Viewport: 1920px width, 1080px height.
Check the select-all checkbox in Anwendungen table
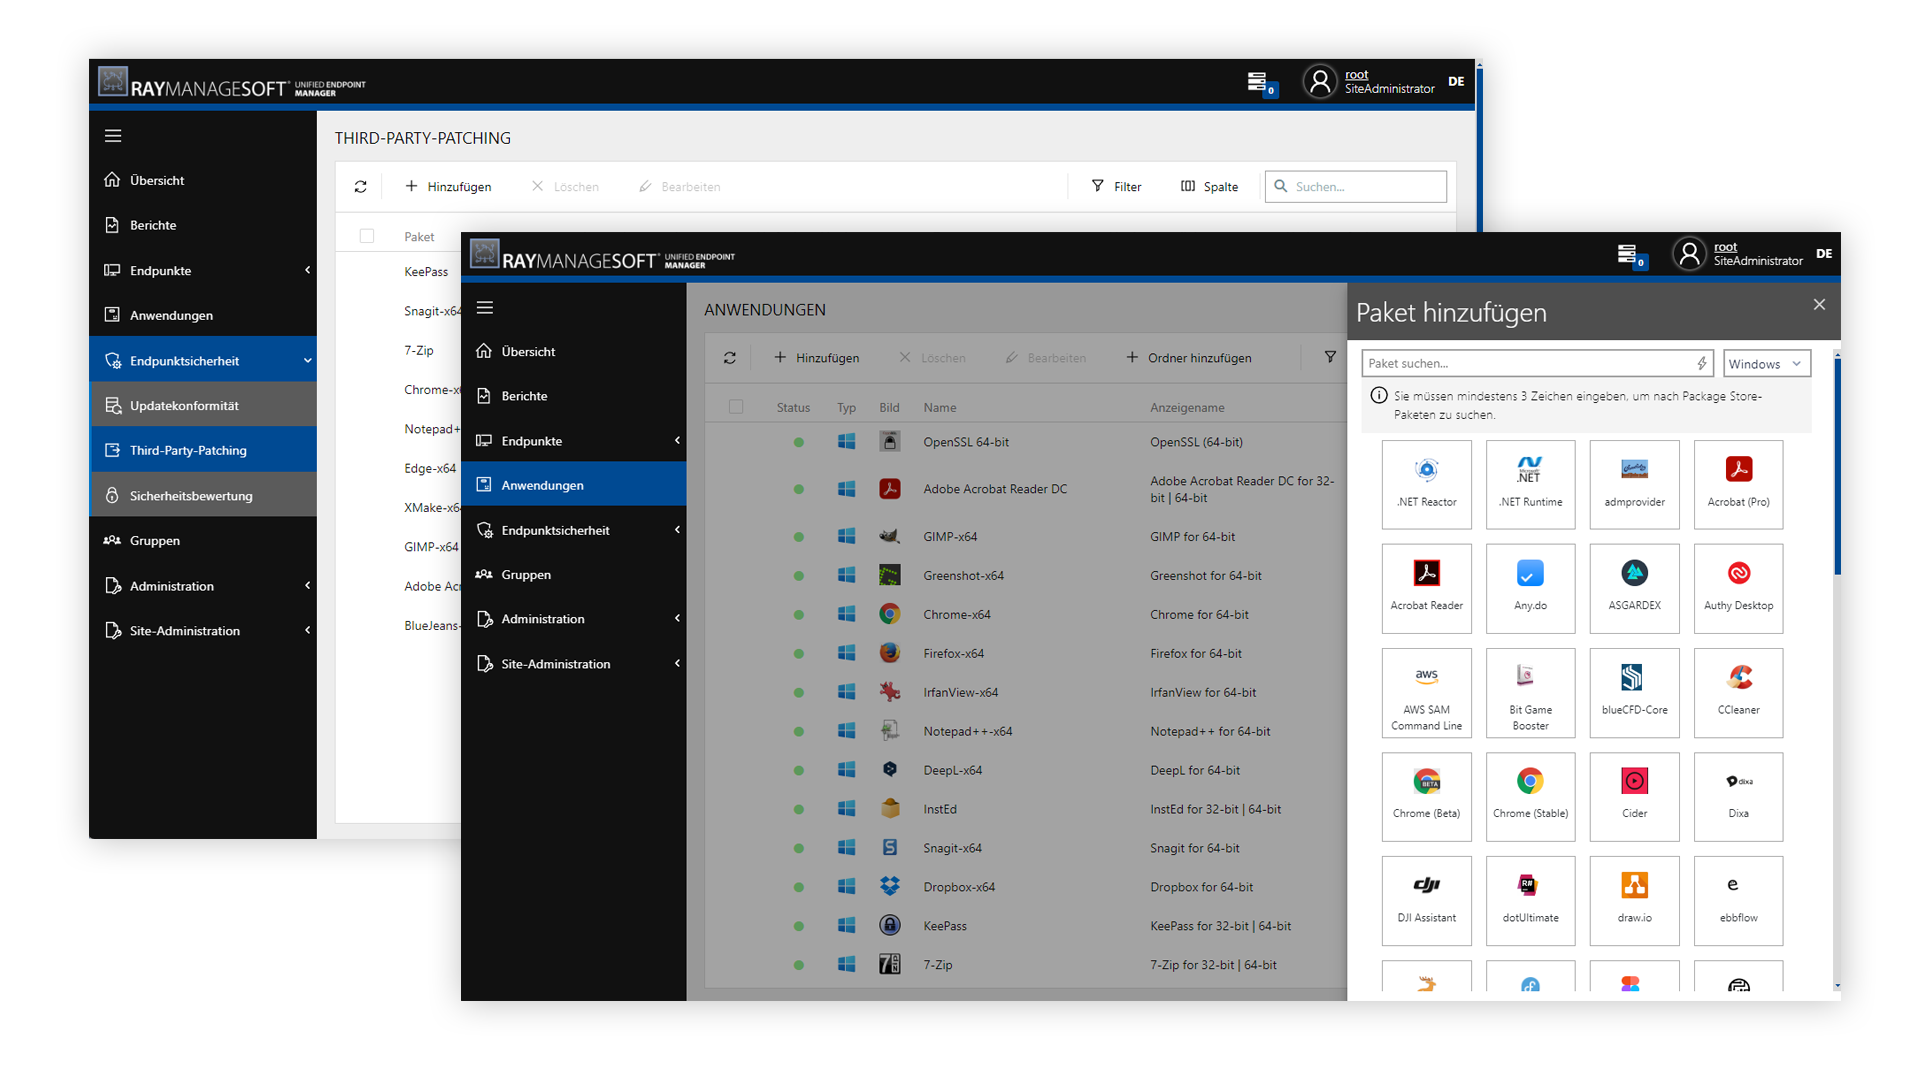[736, 407]
